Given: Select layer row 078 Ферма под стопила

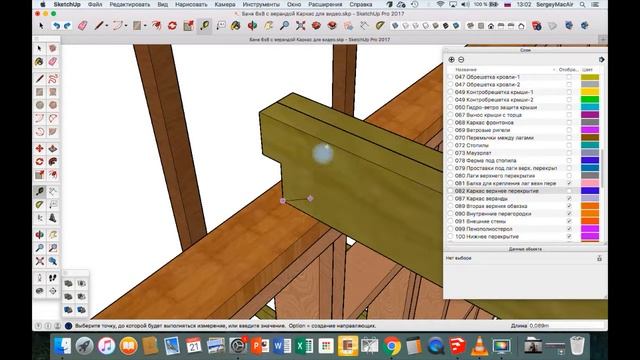Looking at the screenshot, I should coord(524,160).
